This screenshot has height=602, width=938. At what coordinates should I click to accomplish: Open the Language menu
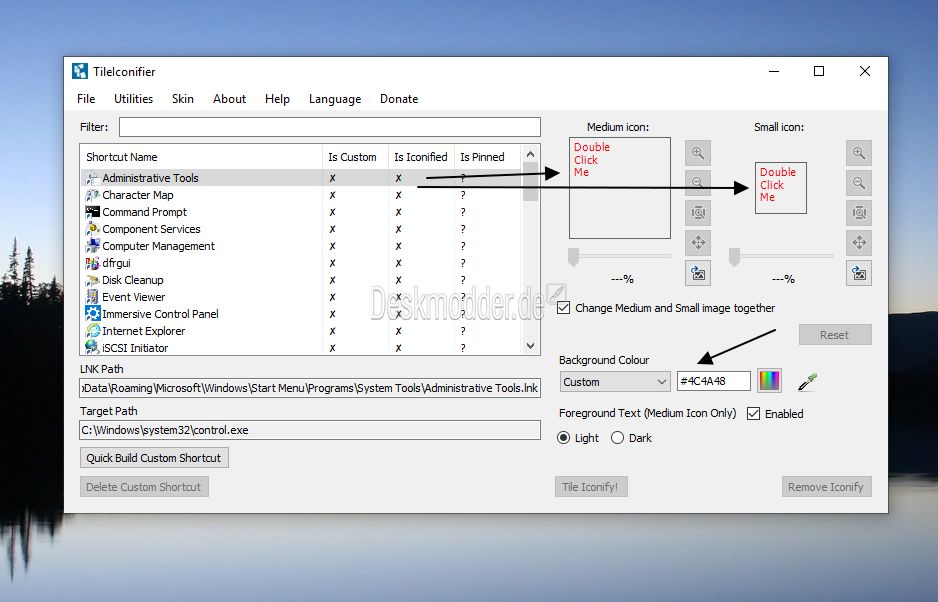pyautogui.click(x=335, y=99)
